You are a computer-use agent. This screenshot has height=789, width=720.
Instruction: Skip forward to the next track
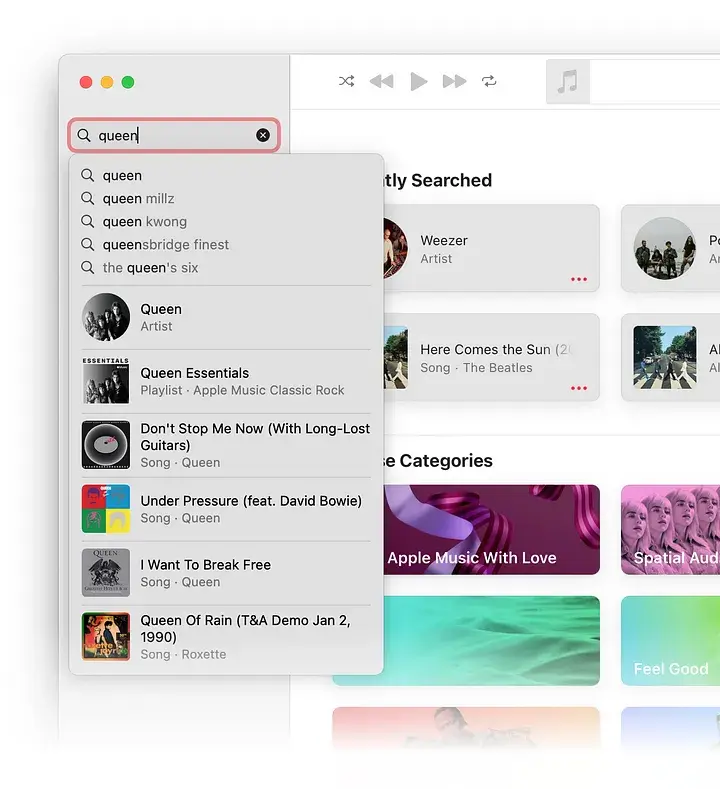[x=454, y=81]
